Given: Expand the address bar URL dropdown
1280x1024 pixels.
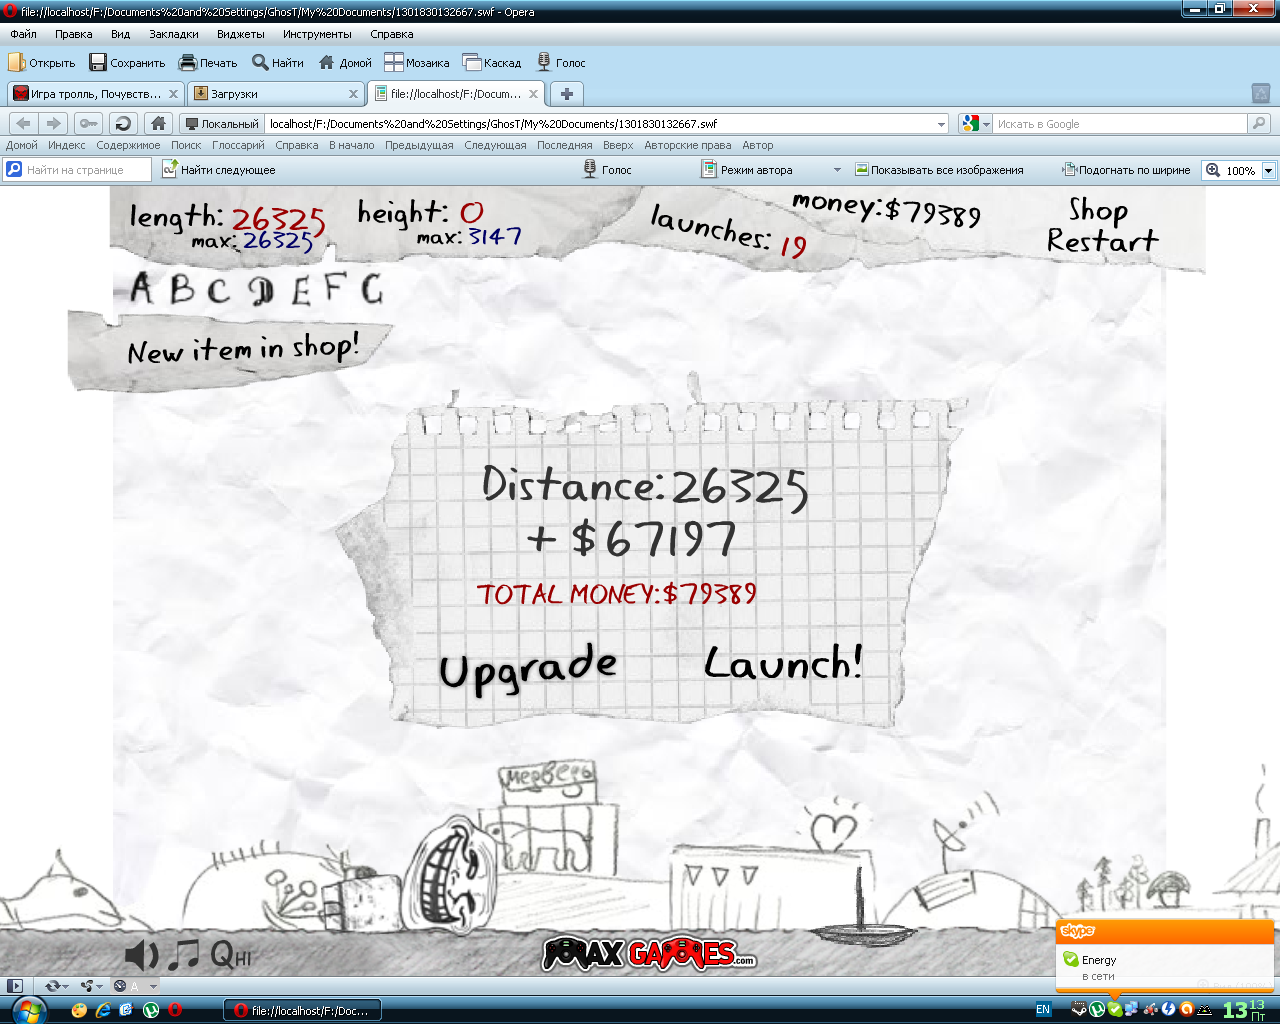Looking at the screenshot, I should (941, 124).
